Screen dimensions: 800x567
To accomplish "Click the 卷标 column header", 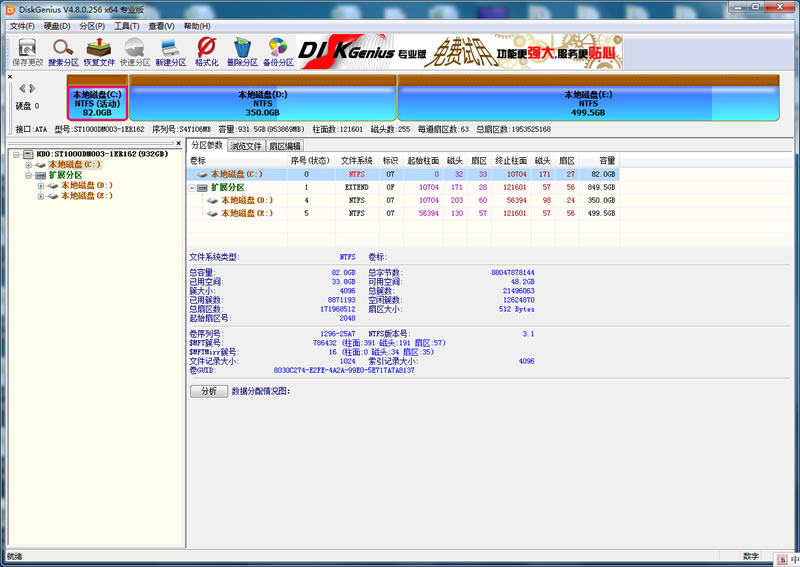I will pyautogui.click(x=237, y=161).
